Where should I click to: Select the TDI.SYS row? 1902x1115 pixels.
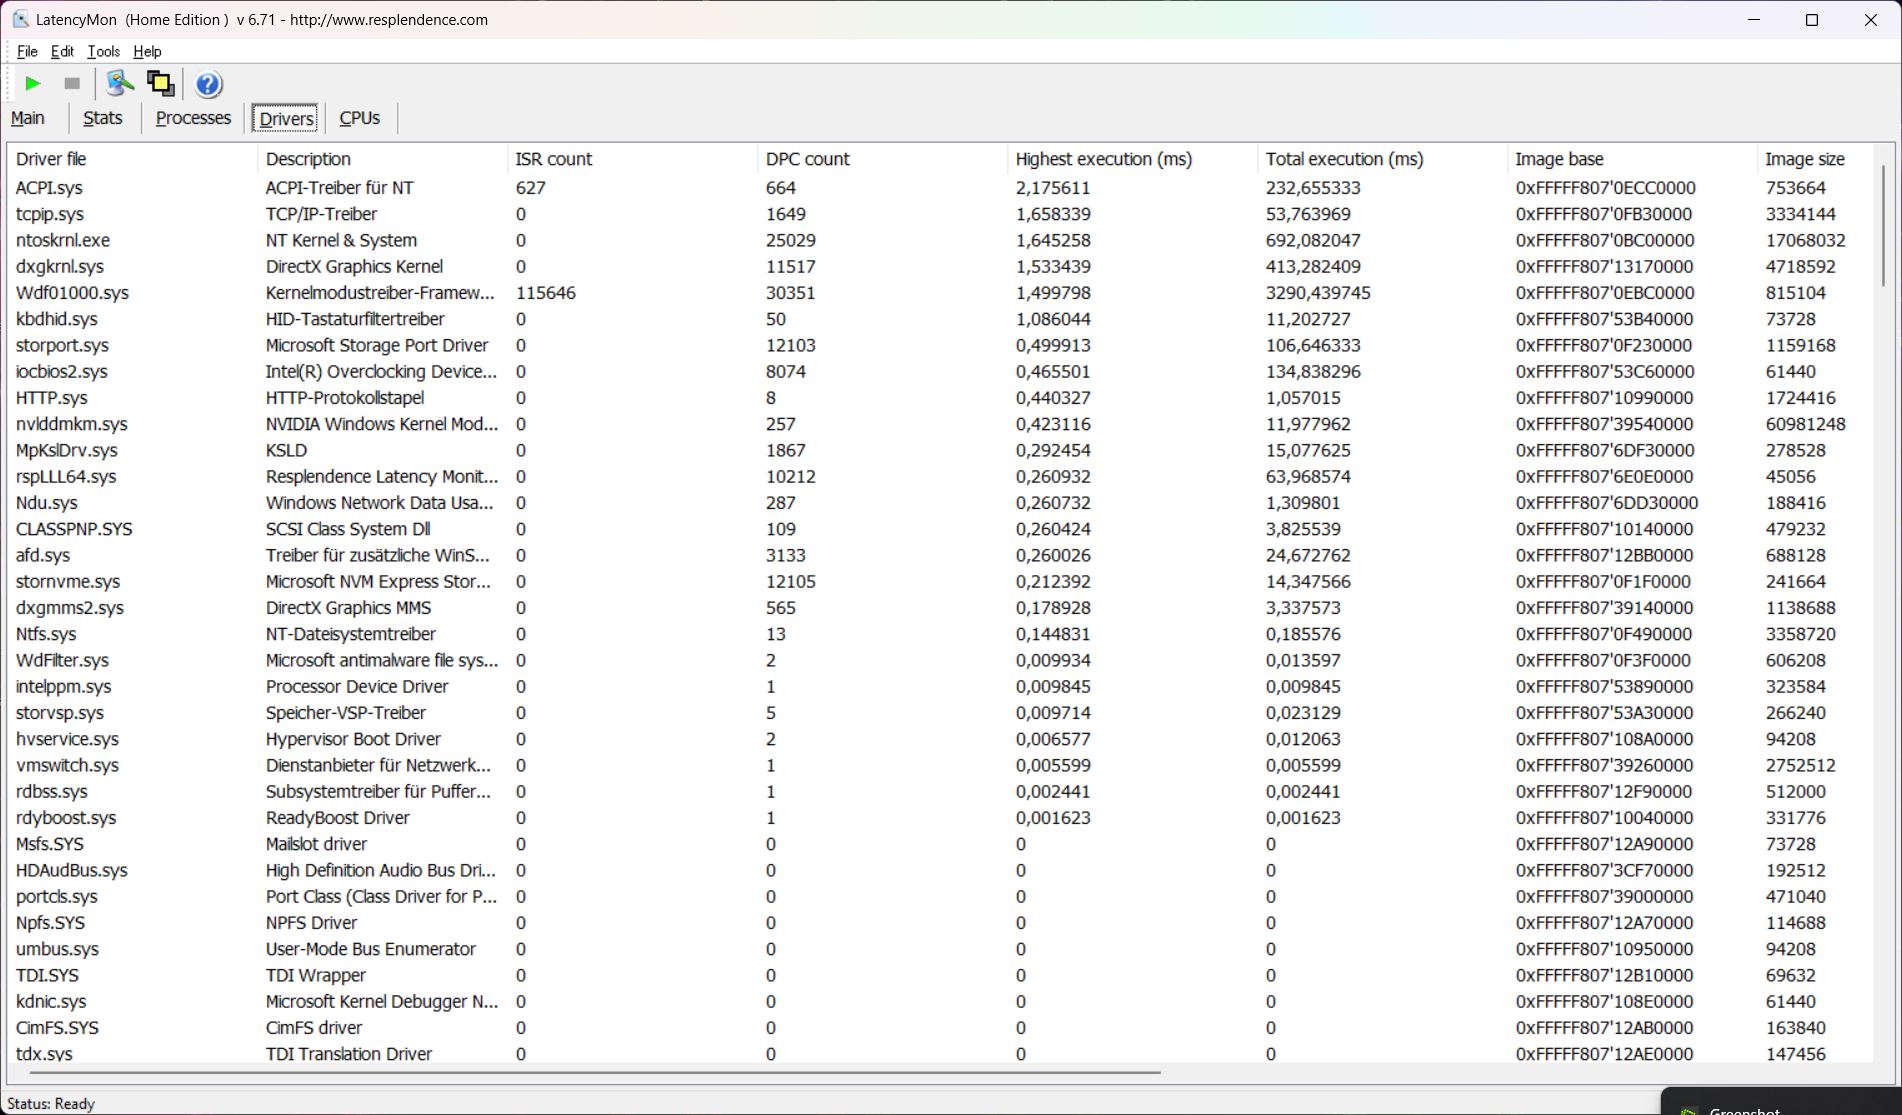pyautogui.click(x=940, y=975)
